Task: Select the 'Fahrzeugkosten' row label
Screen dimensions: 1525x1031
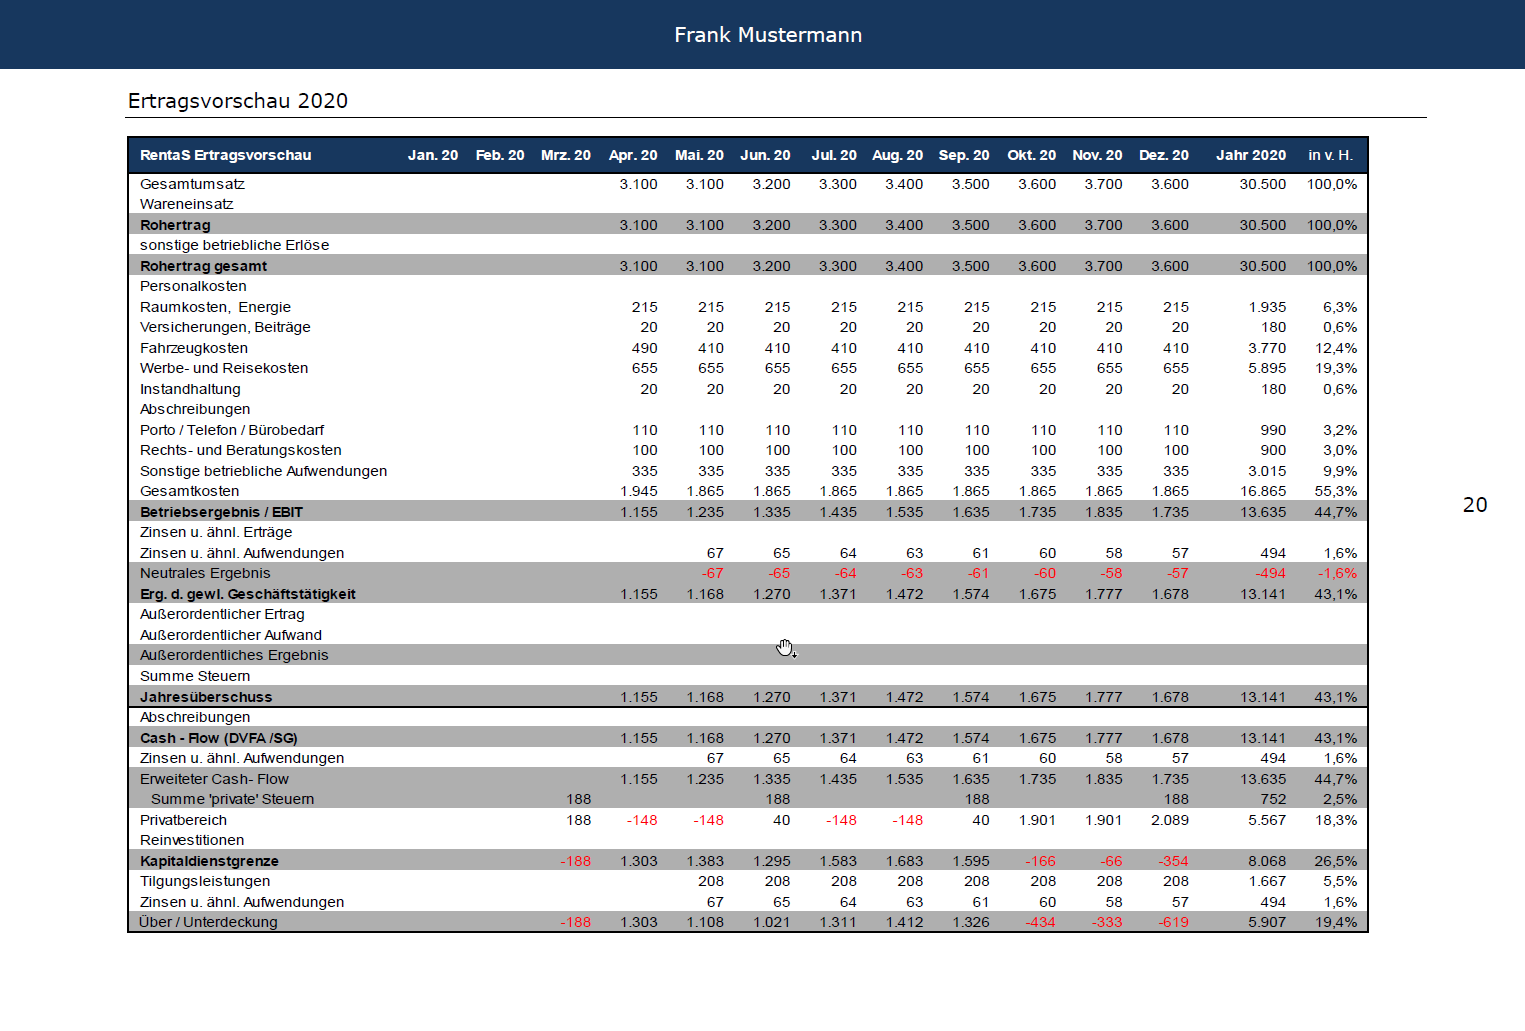Action: [194, 348]
